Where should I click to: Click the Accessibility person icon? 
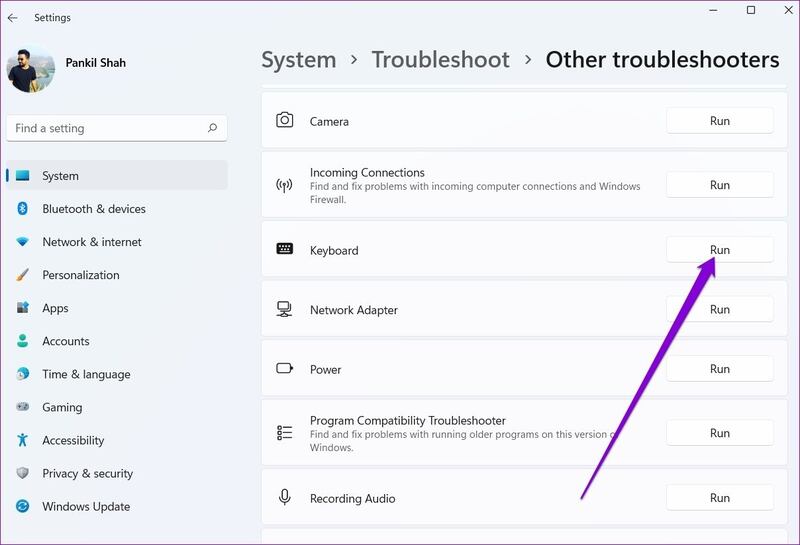point(22,440)
